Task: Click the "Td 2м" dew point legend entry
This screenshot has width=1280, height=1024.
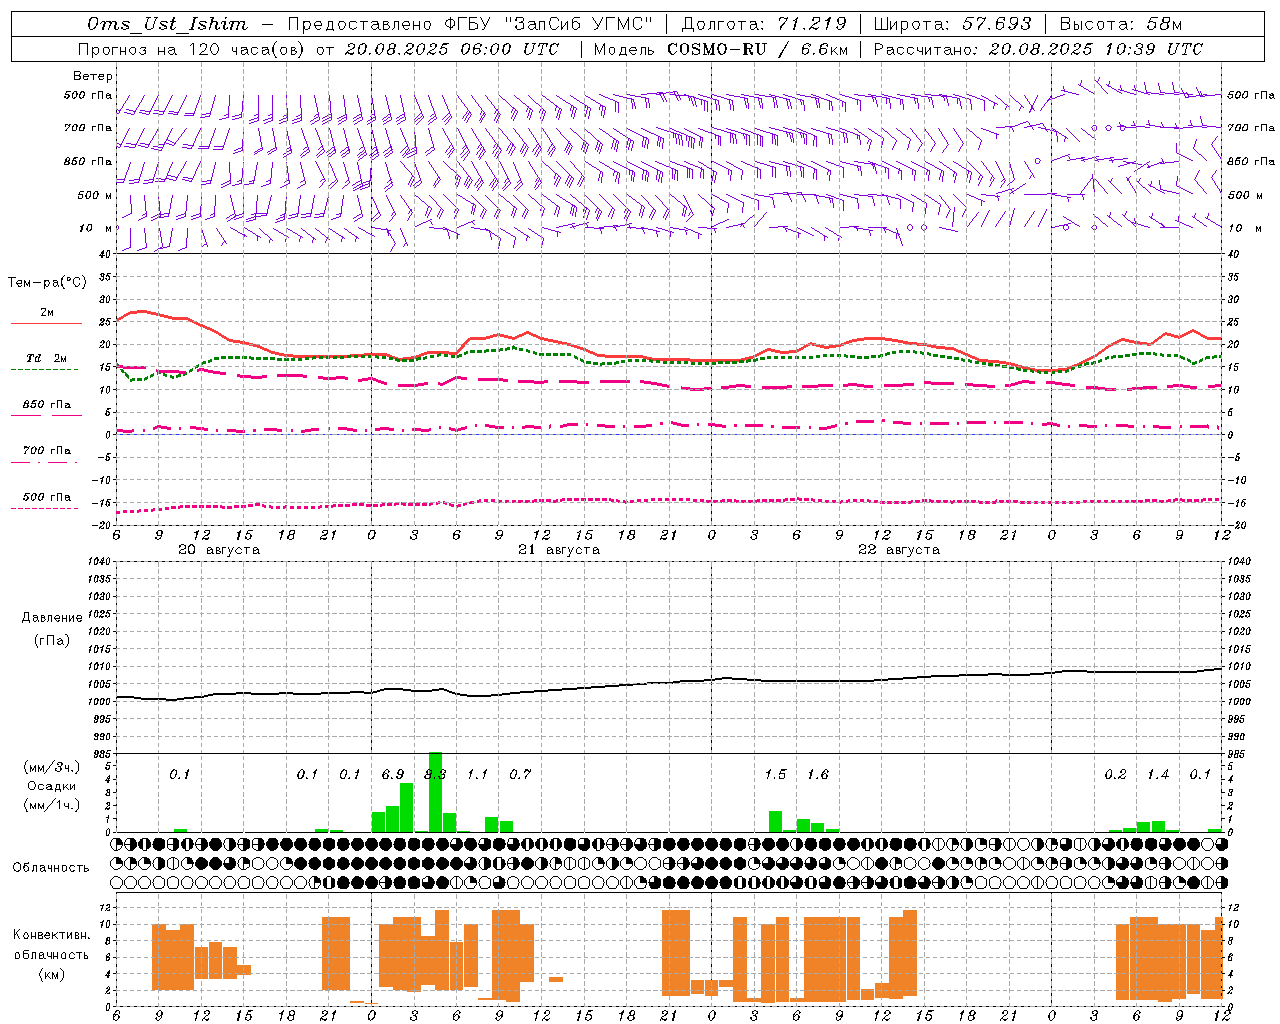Action: 46,358
